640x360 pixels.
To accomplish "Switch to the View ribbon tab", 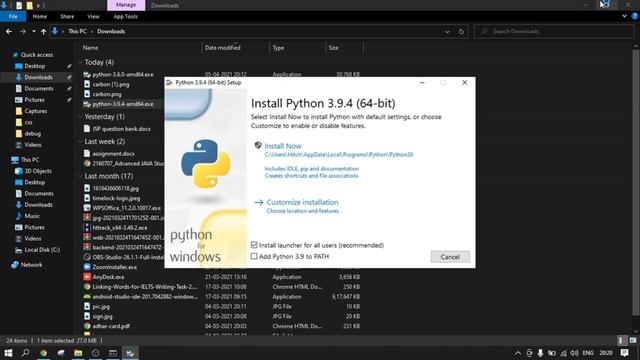I will 93,16.
